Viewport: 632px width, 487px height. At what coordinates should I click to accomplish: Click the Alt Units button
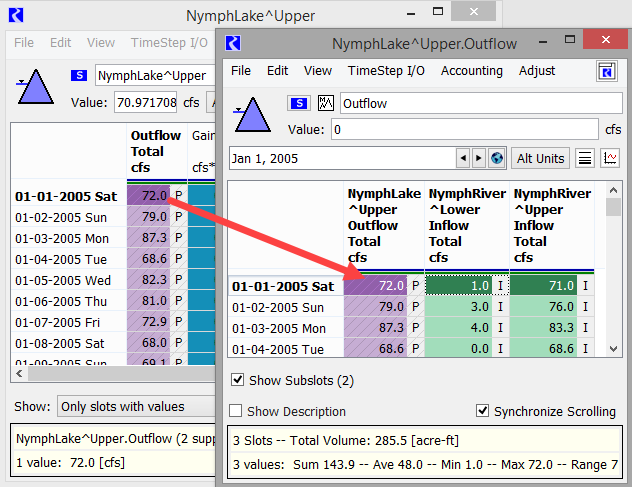[x=541, y=159]
